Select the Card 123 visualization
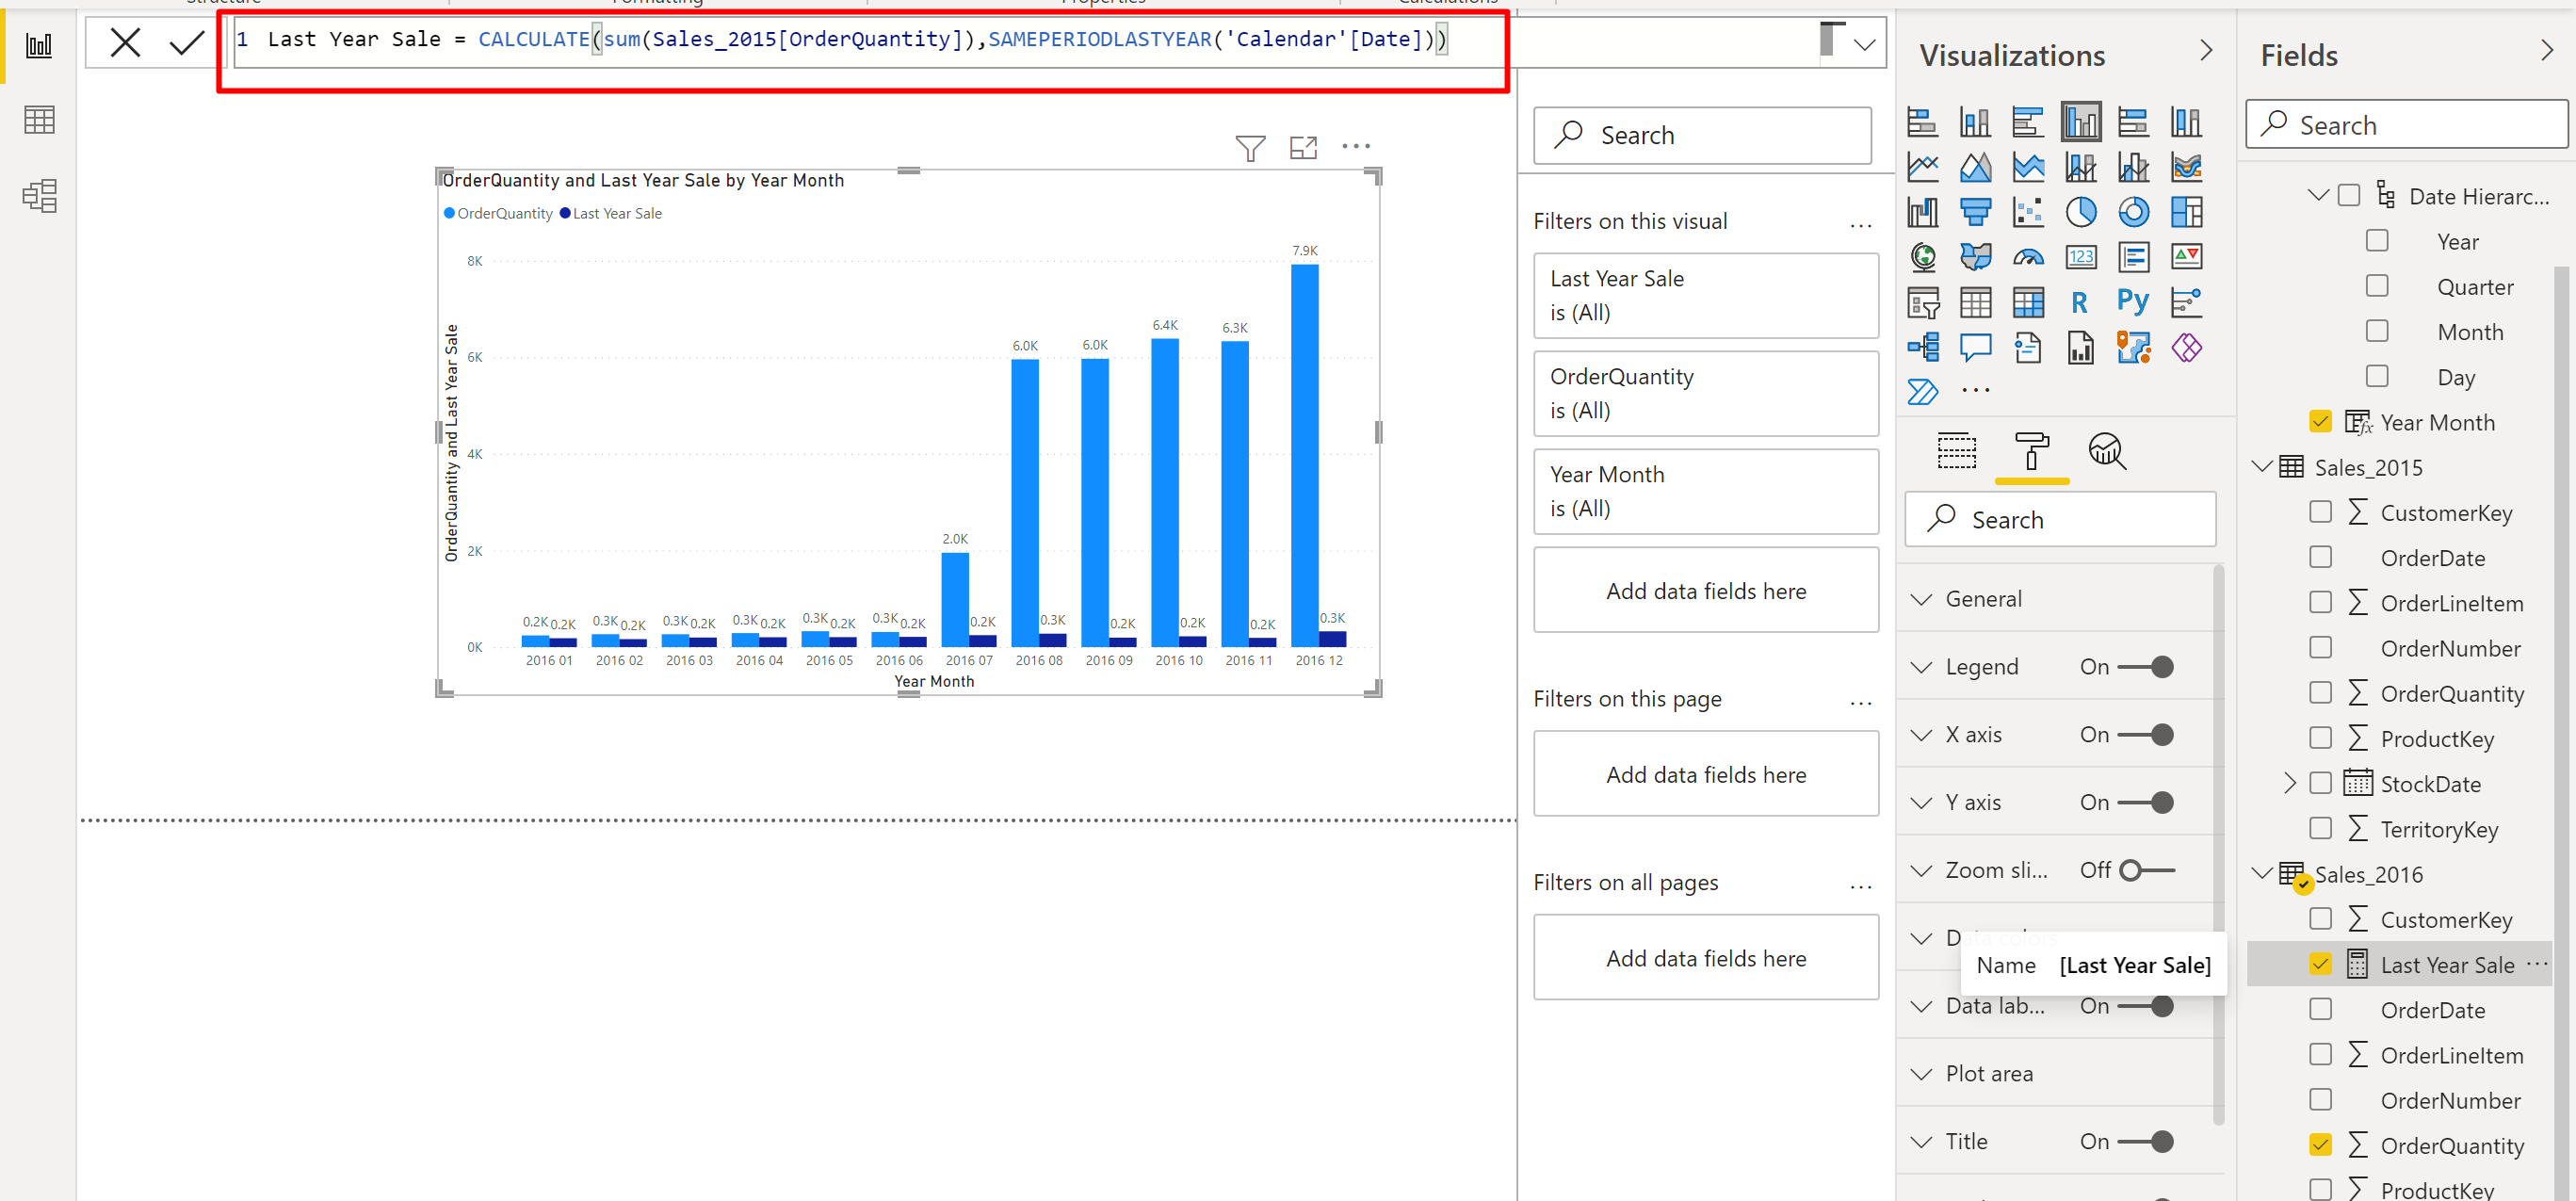Screen dimensions: 2576x1201 (2081, 257)
